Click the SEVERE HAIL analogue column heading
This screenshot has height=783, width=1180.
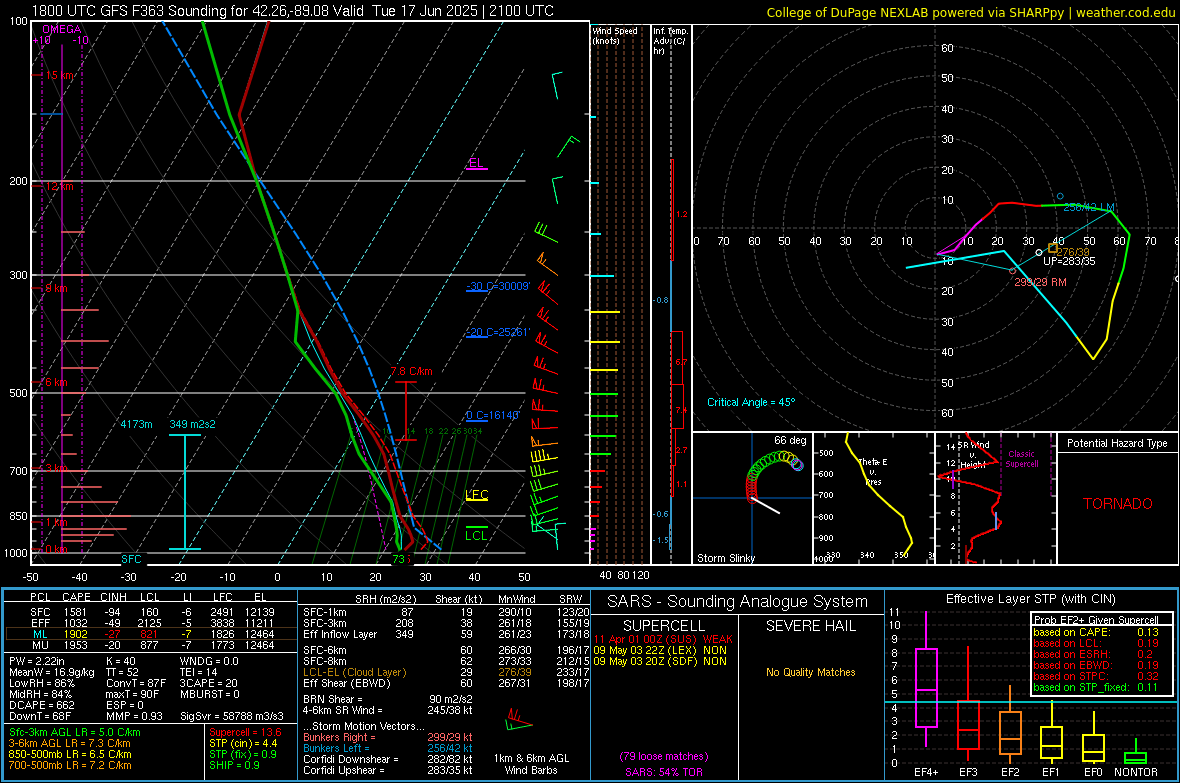tap(810, 626)
